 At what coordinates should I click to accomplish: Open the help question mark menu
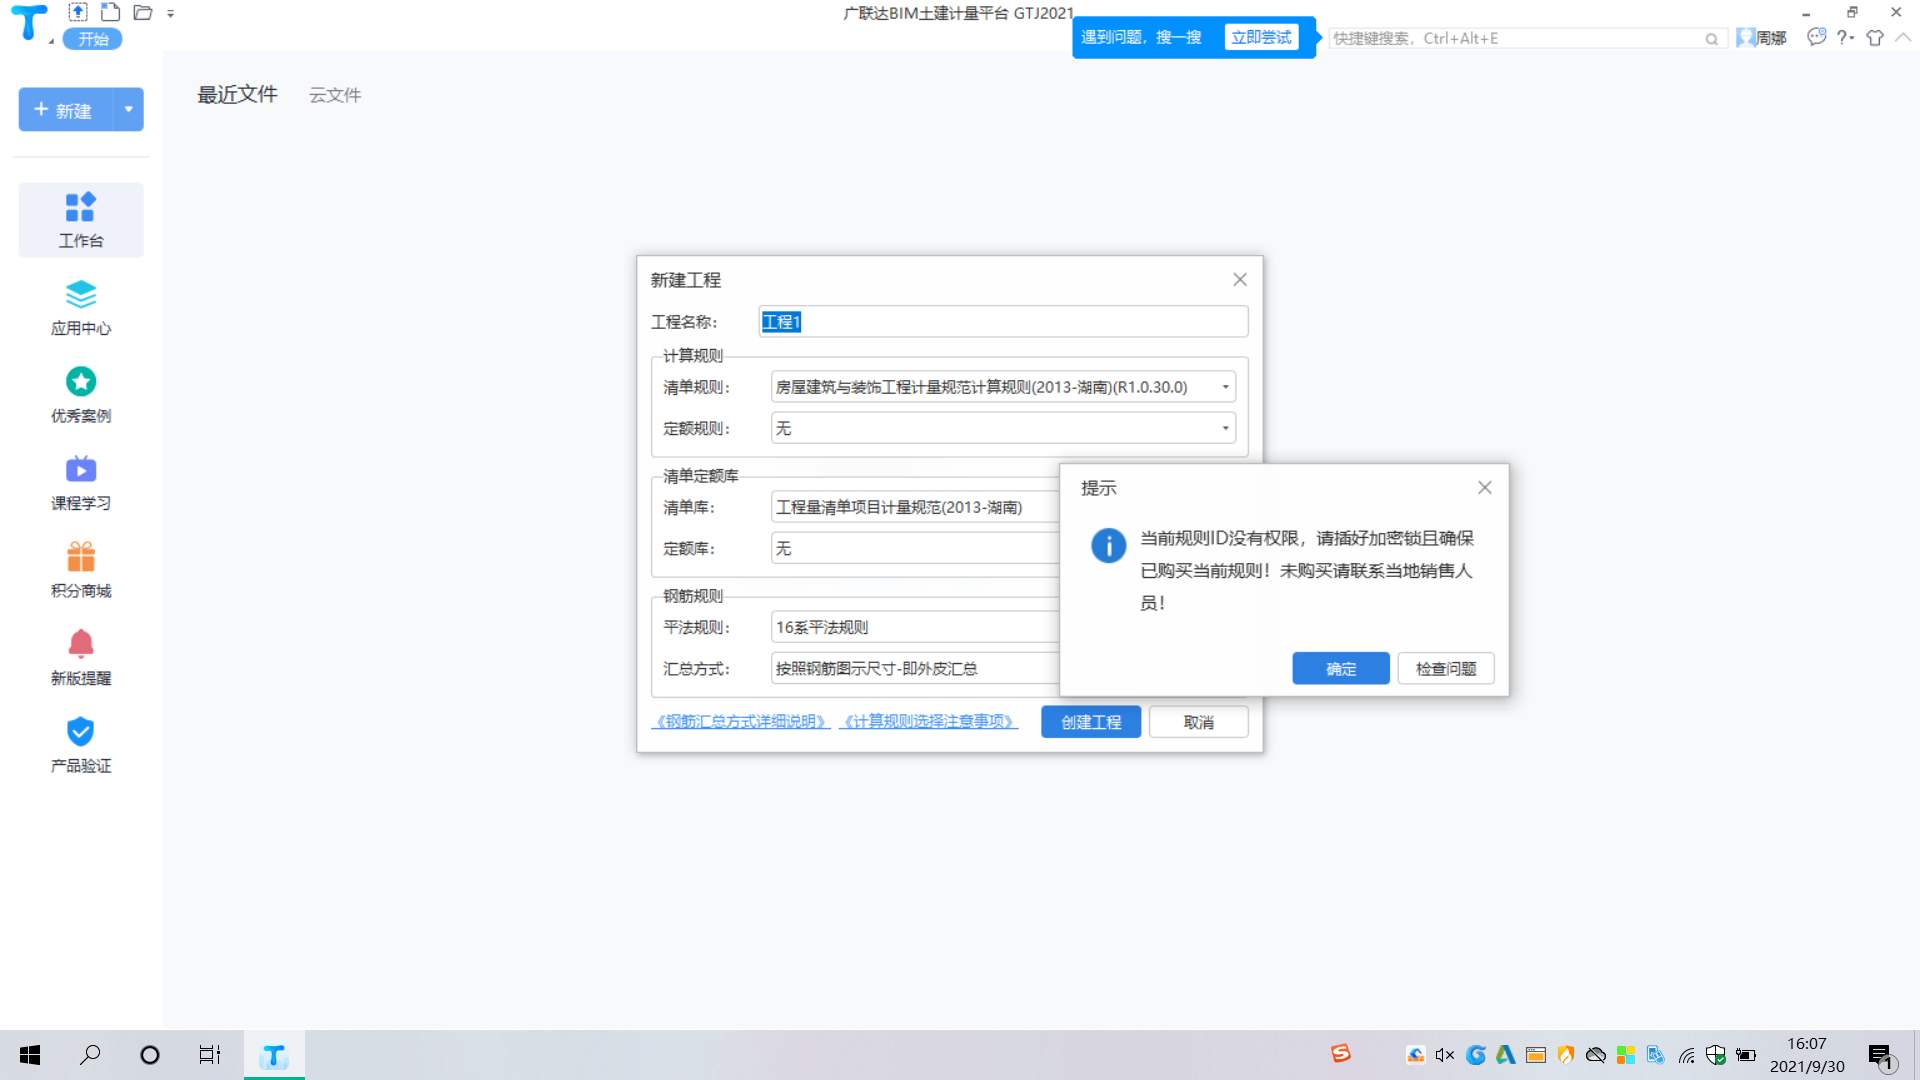[x=1844, y=37]
